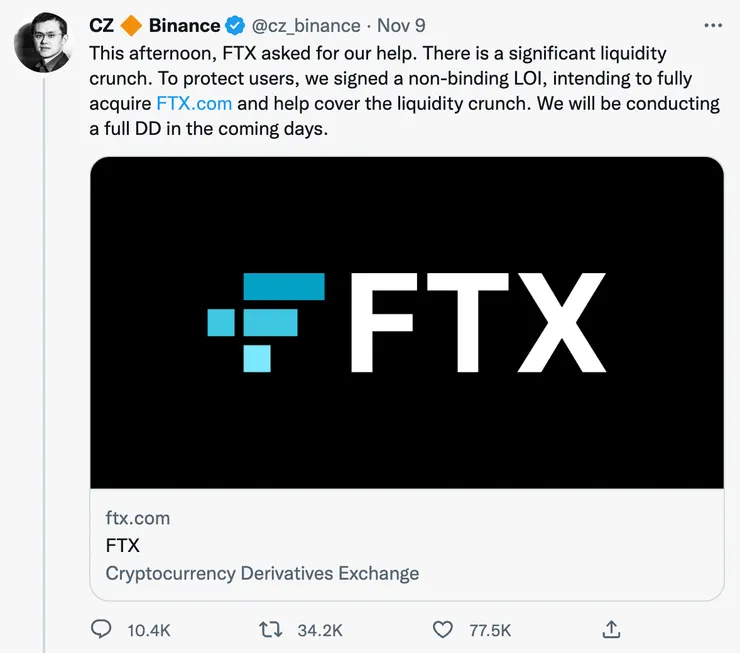Click the 34.2K retweet count
This screenshot has height=653, width=740.
point(320,630)
